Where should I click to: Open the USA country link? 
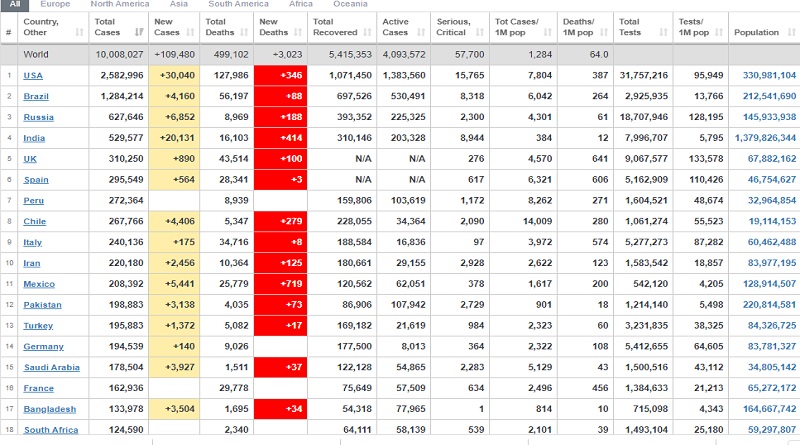33,76
